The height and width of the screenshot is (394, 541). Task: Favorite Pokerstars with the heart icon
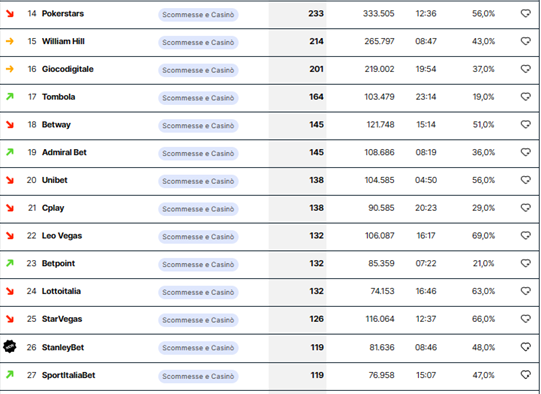point(525,13)
